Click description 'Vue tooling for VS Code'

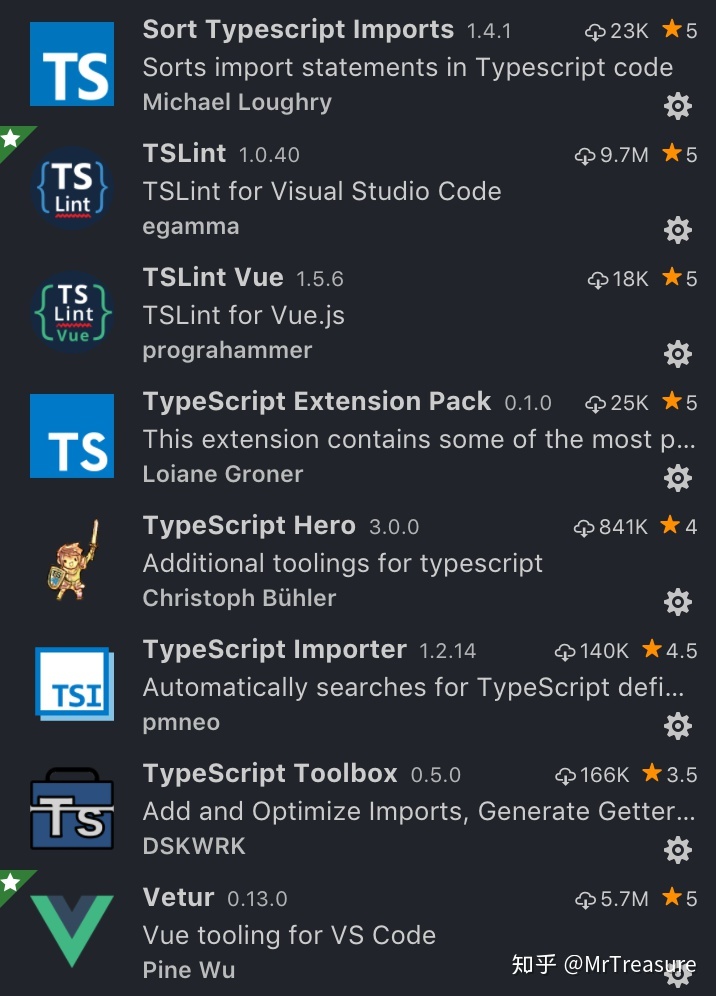pyautogui.click(x=289, y=936)
